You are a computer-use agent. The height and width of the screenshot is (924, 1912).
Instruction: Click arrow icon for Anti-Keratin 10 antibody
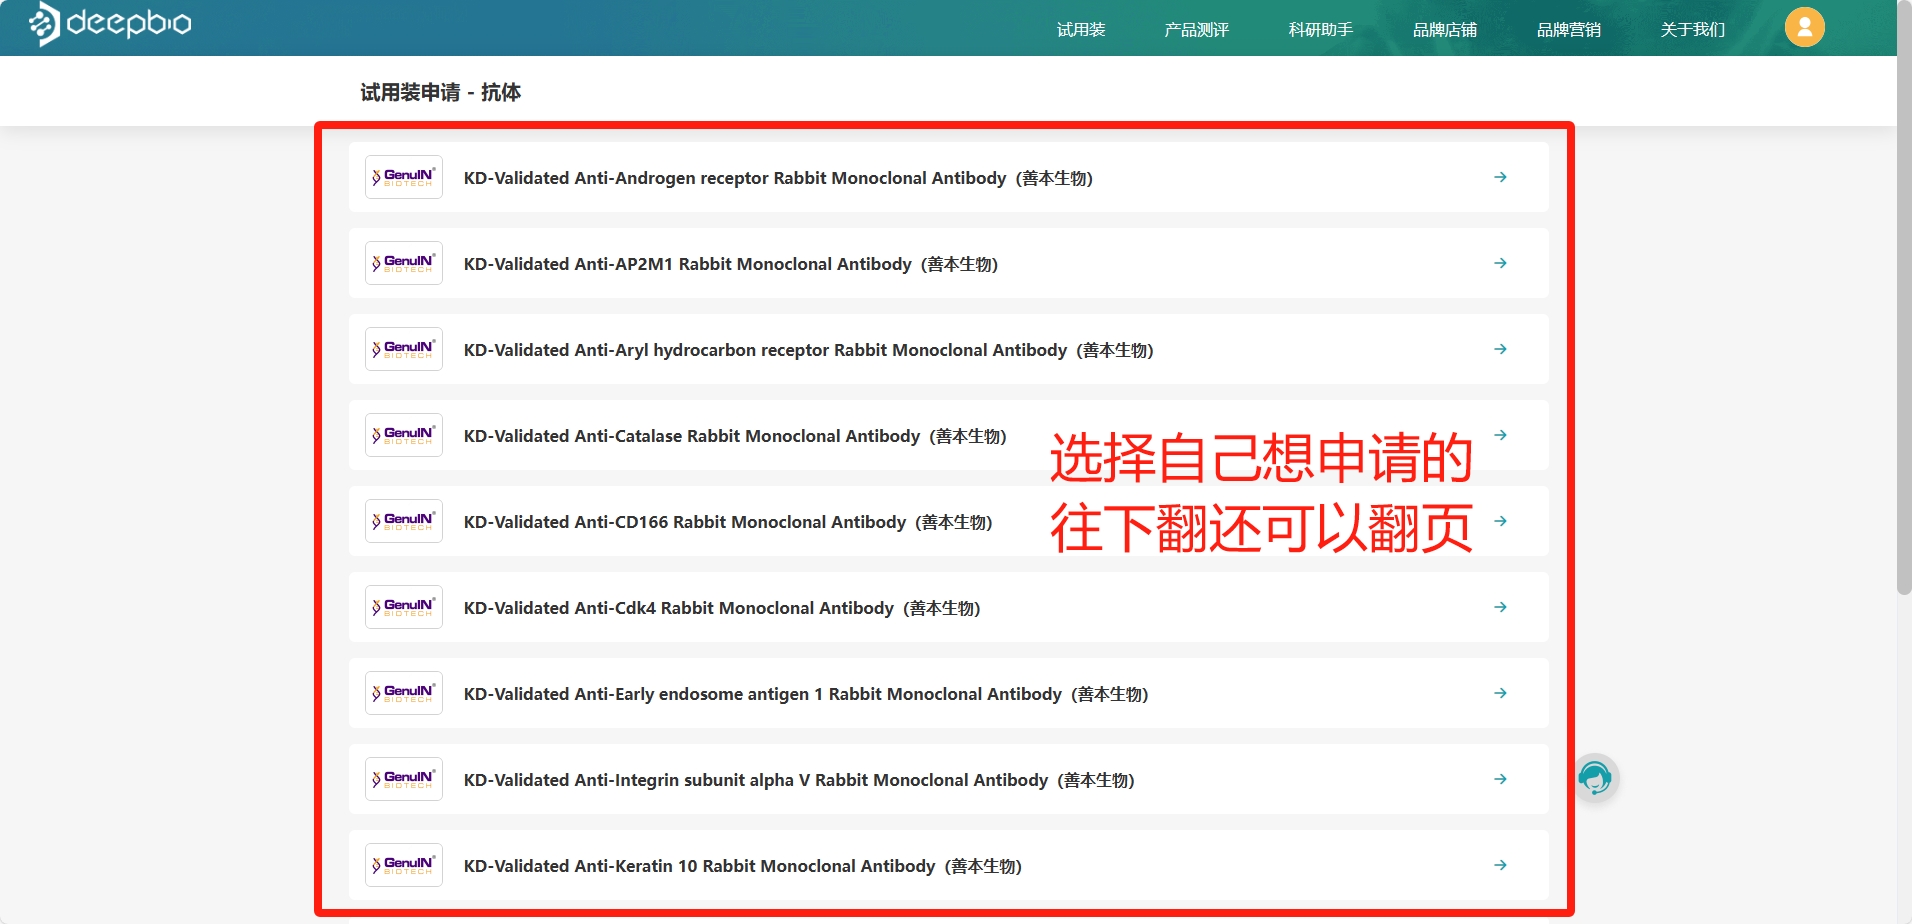pyautogui.click(x=1500, y=865)
